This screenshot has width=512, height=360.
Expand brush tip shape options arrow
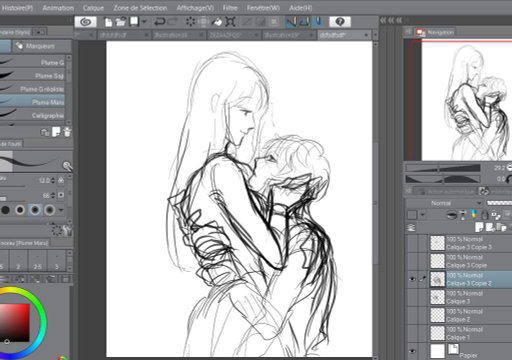[x=61, y=210]
